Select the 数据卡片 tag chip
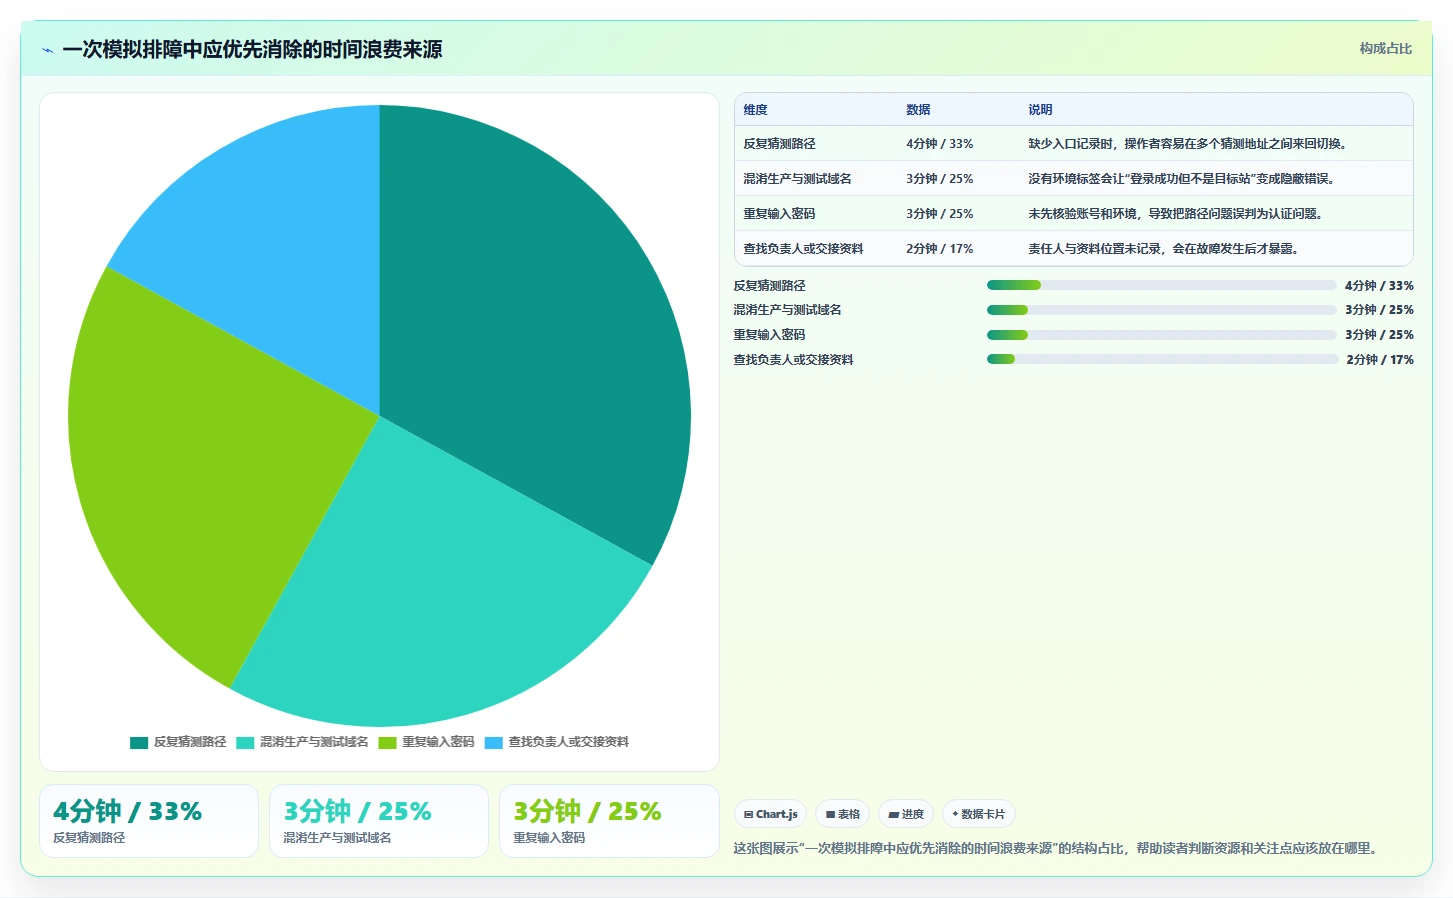Image resolution: width=1453 pixels, height=898 pixels. [979, 814]
